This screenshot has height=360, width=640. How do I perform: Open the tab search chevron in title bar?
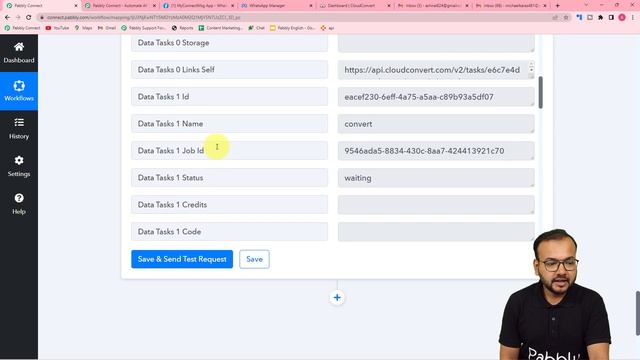tap(587, 5)
